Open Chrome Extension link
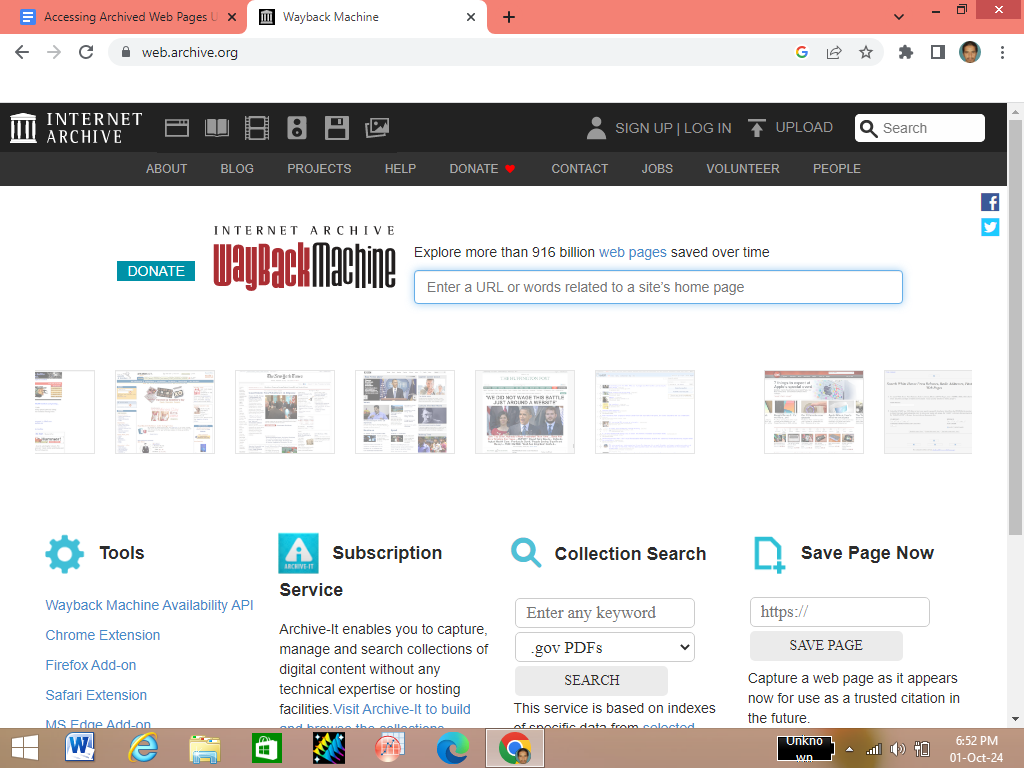Viewport: 1024px width, 768px height. (x=103, y=635)
